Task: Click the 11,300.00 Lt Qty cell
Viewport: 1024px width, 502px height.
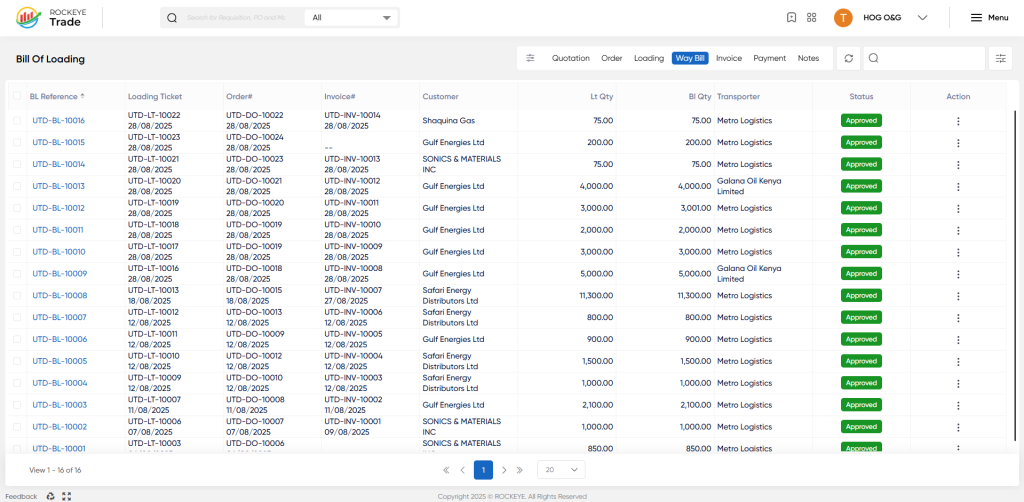Action: click(596, 296)
